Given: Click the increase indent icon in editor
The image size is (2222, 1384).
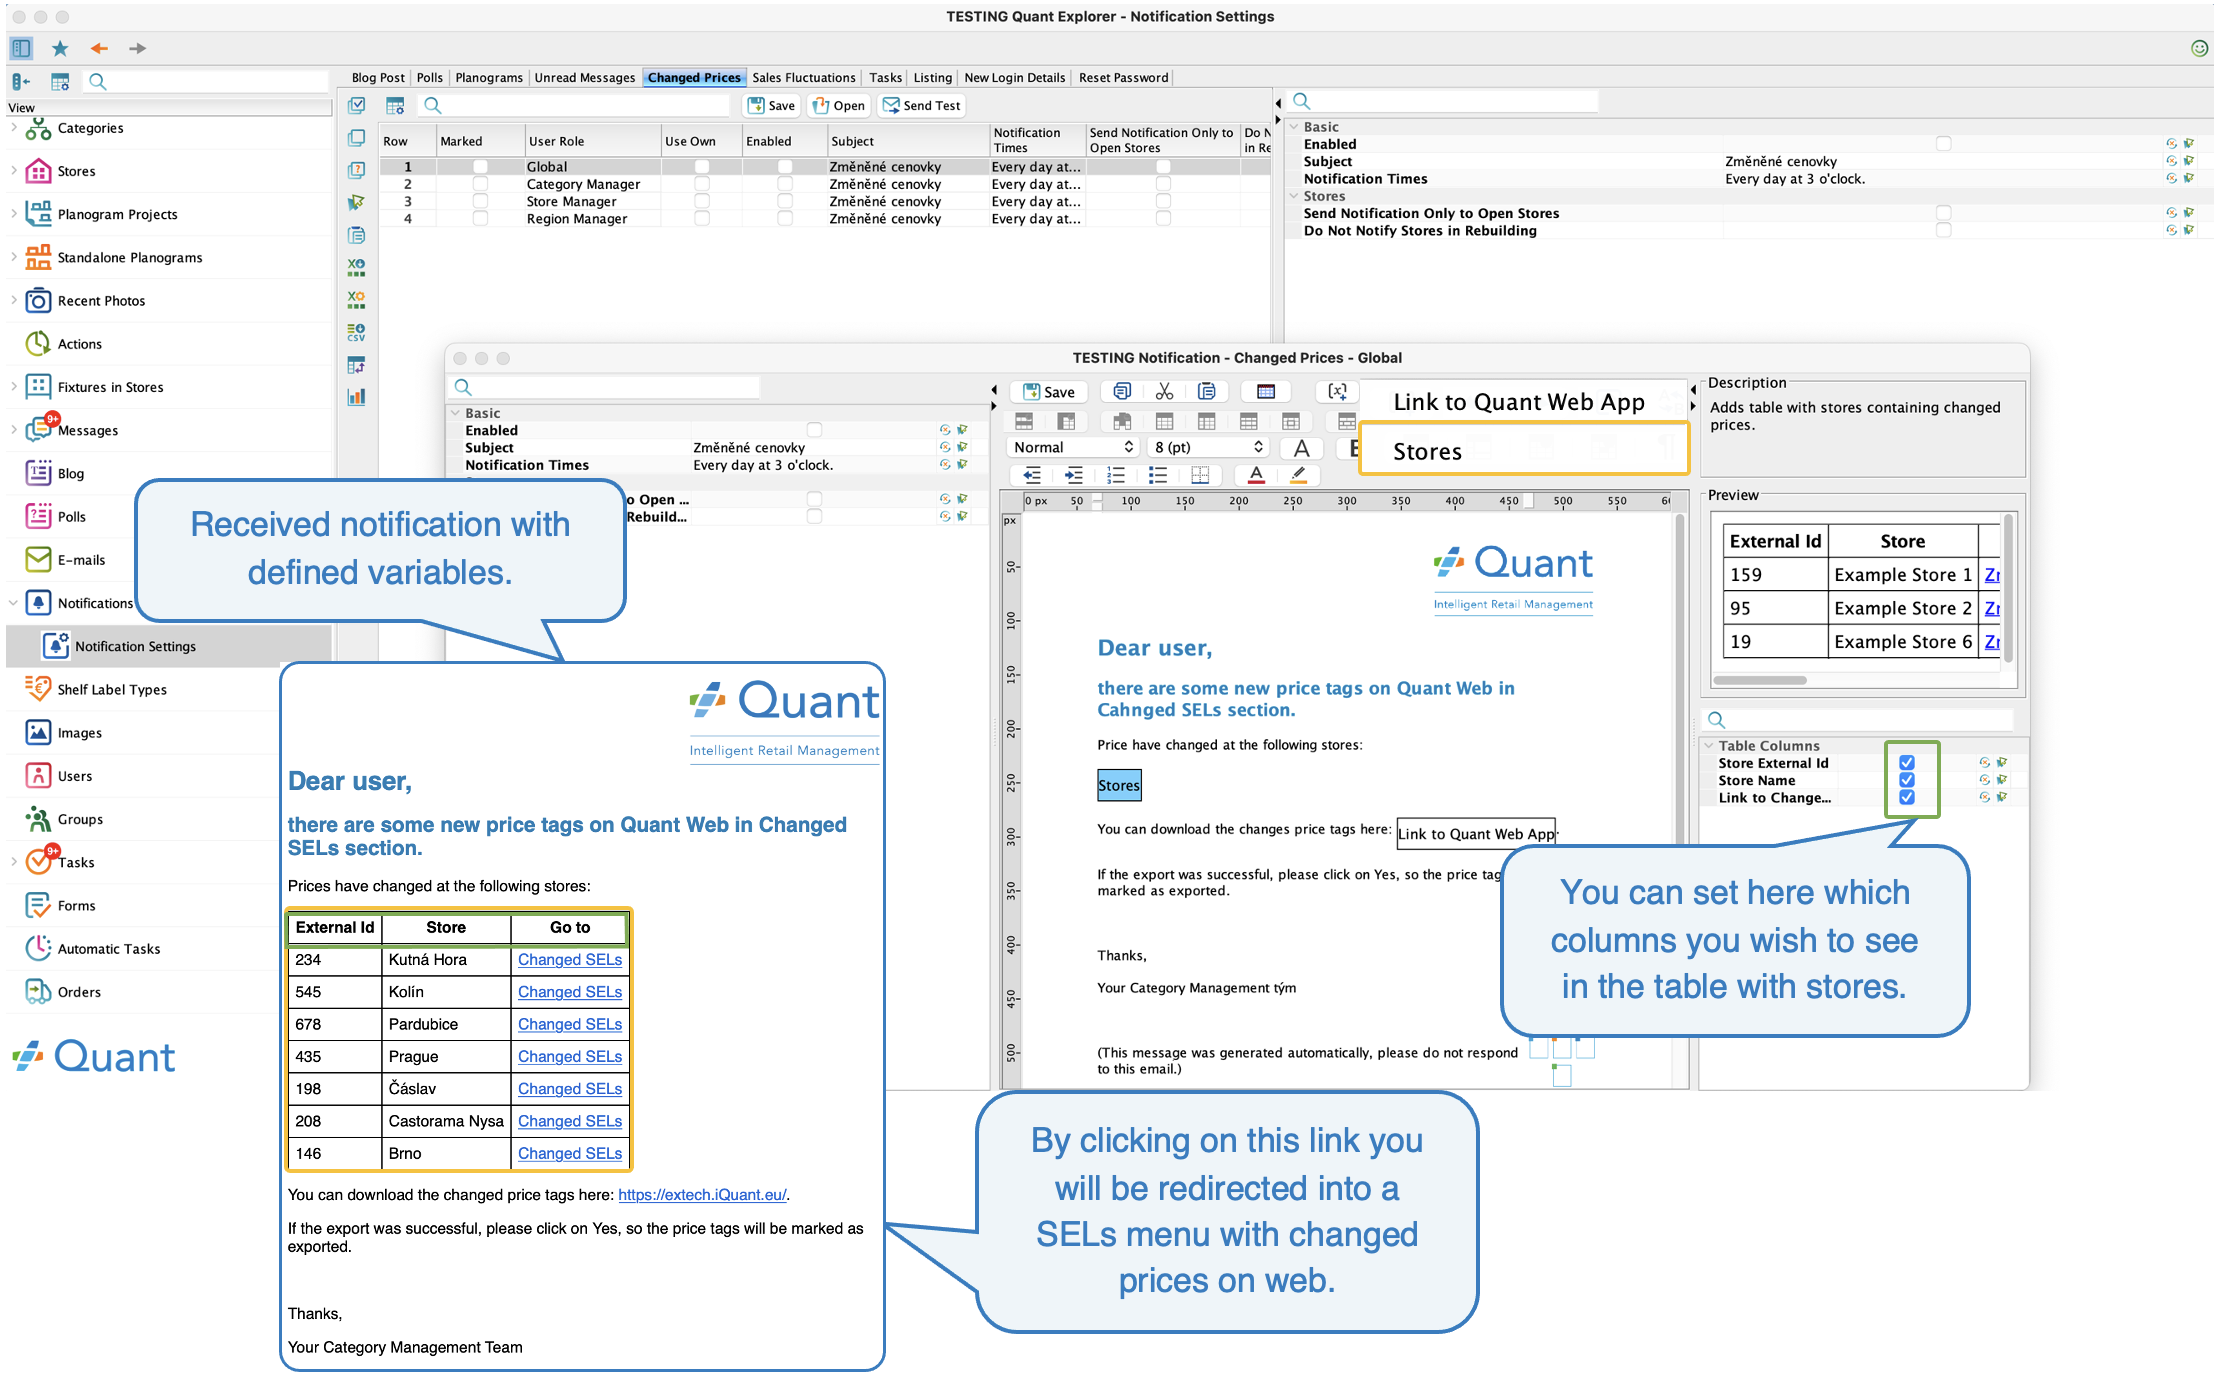Looking at the screenshot, I should 1074,475.
